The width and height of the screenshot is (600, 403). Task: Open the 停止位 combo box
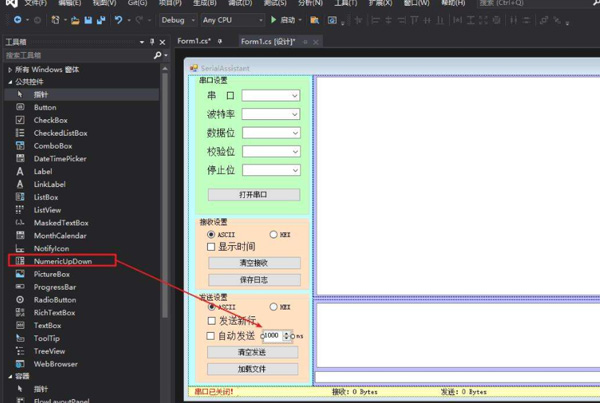click(271, 170)
